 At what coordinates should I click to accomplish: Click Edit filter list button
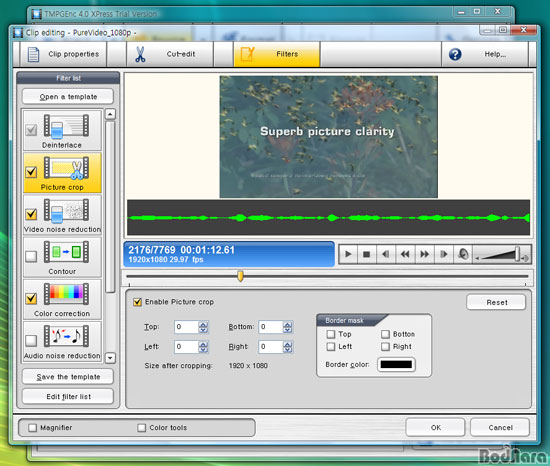tap(68, 396)
